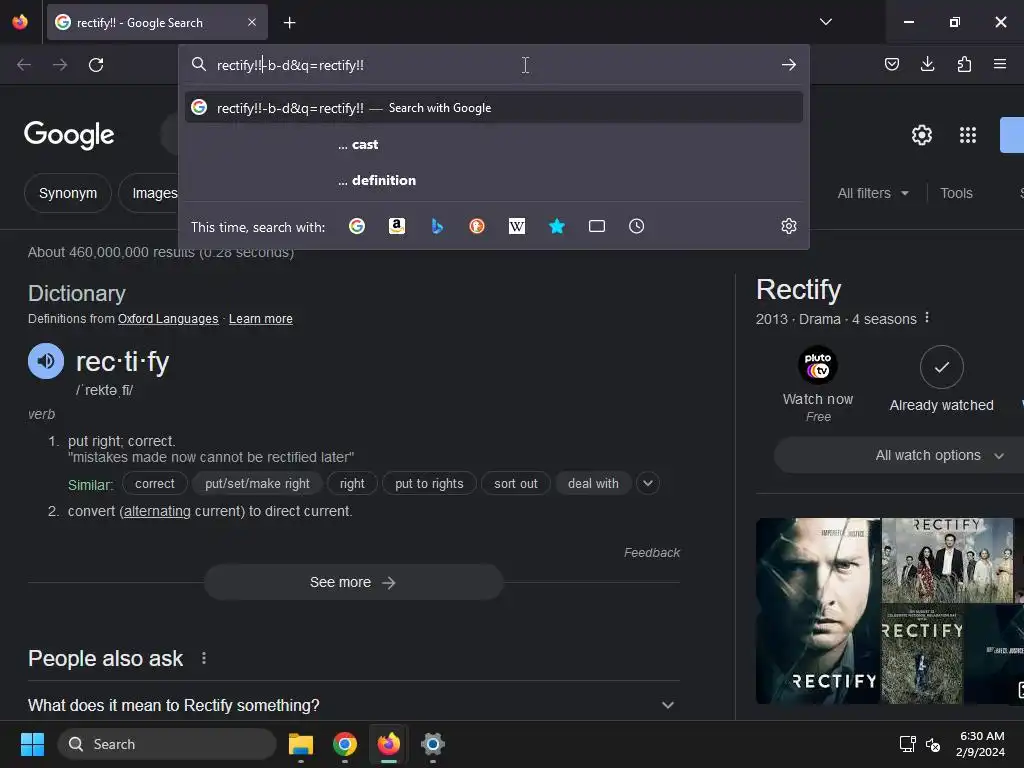This screenshot has height=768, width=1024.
Task: Expand What does it mean to Rectify something
Action: [353, 705]
